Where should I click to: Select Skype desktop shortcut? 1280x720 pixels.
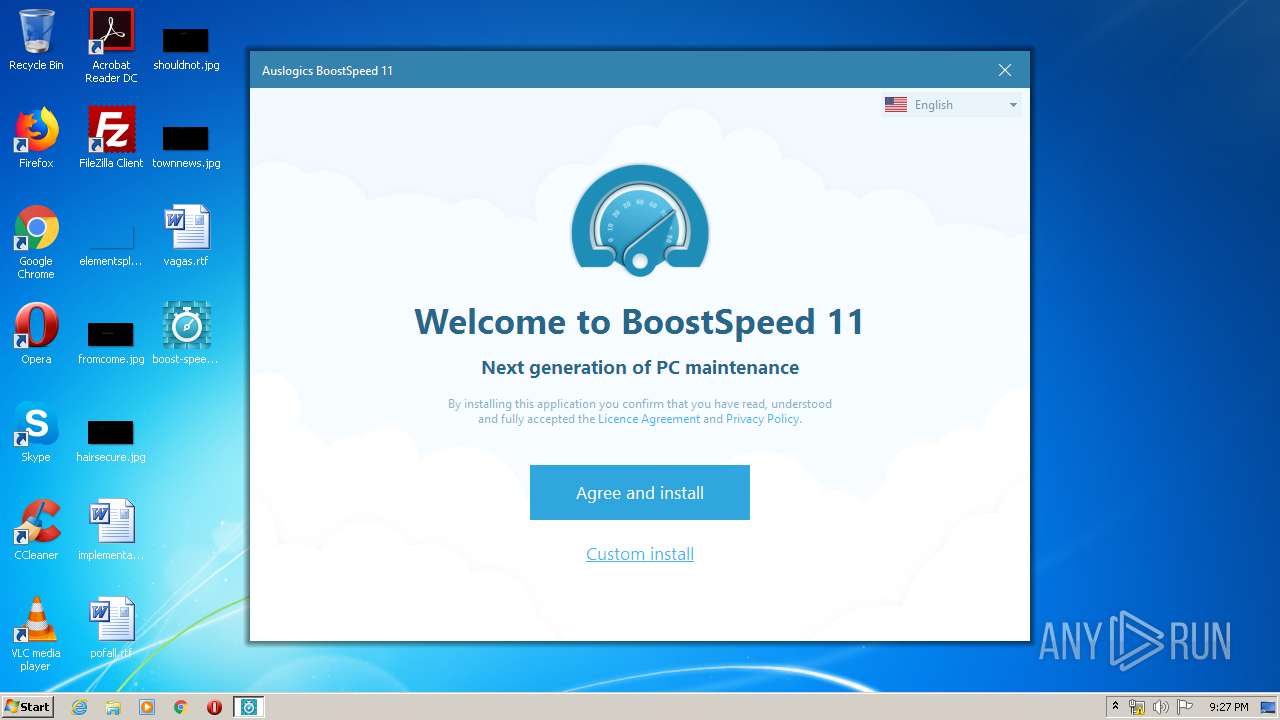click(x=36, y=432)
